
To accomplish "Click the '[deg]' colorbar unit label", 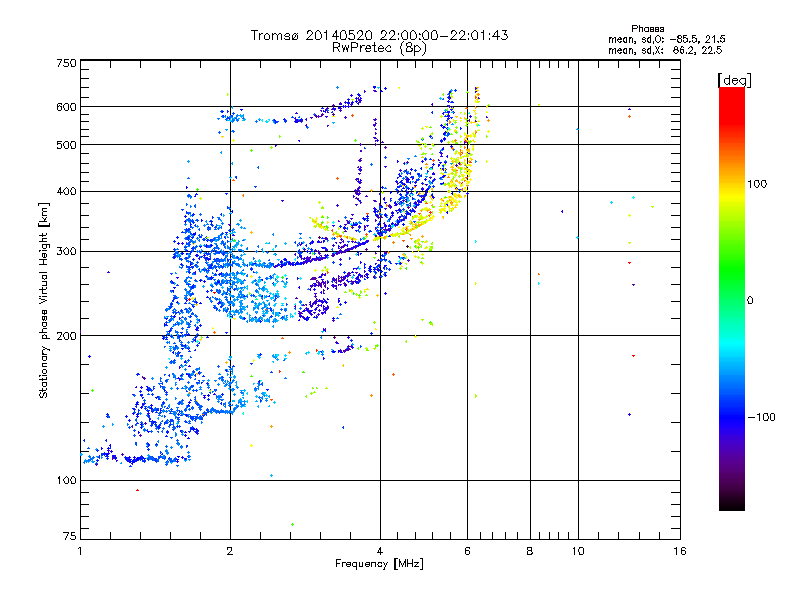I will (x=735, y=80).
